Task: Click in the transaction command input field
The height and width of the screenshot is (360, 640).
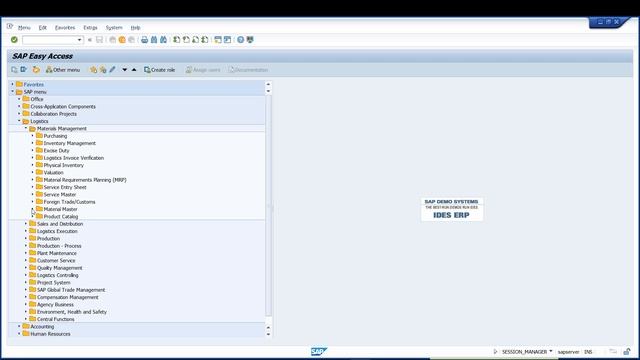Action: [49, 40]
